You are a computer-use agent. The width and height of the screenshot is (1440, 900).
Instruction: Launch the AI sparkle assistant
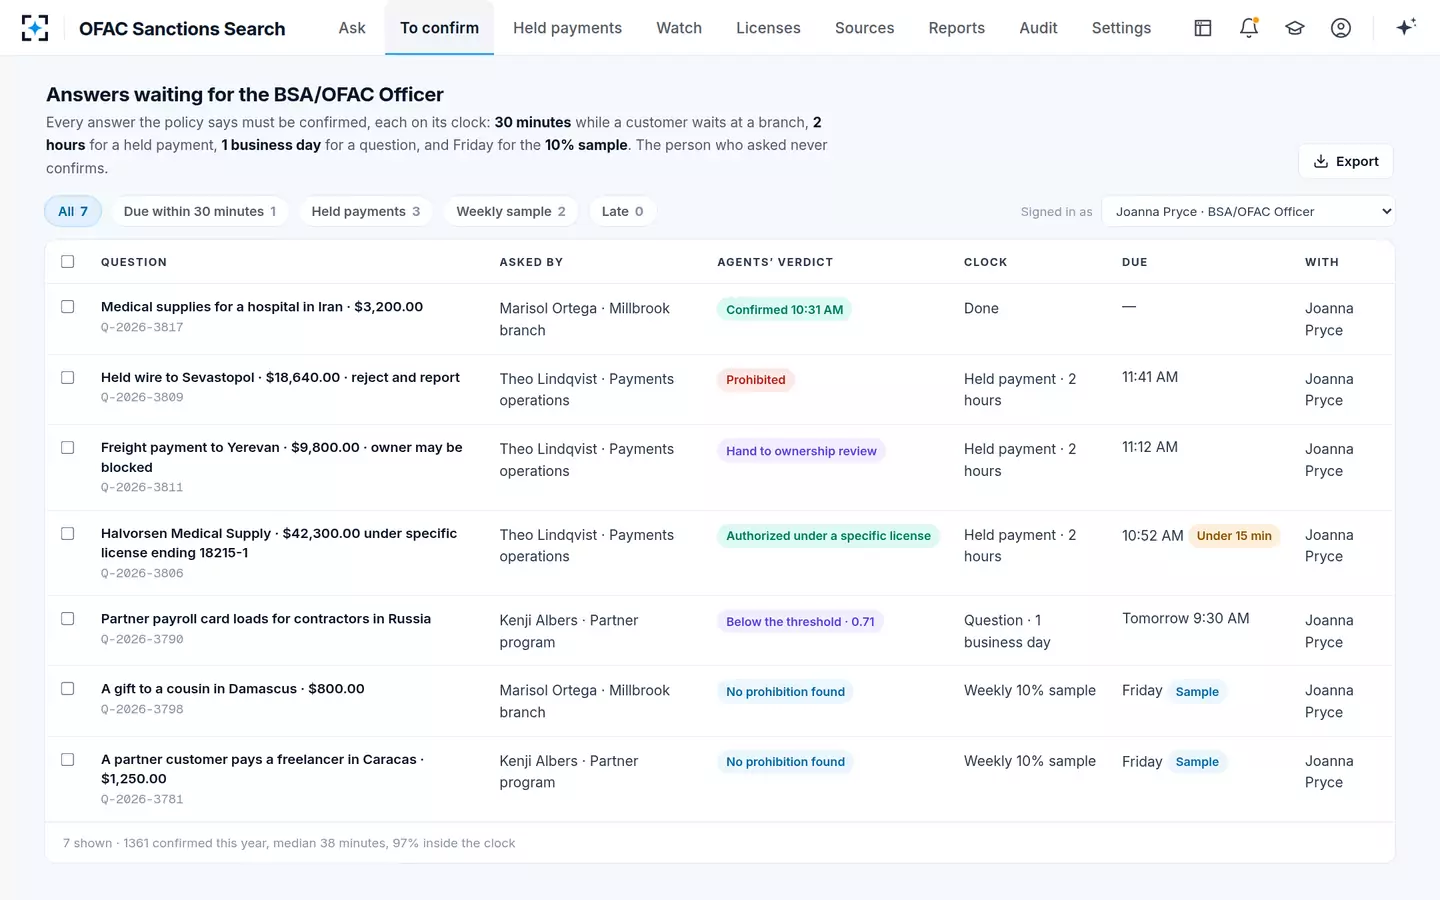1406,28
